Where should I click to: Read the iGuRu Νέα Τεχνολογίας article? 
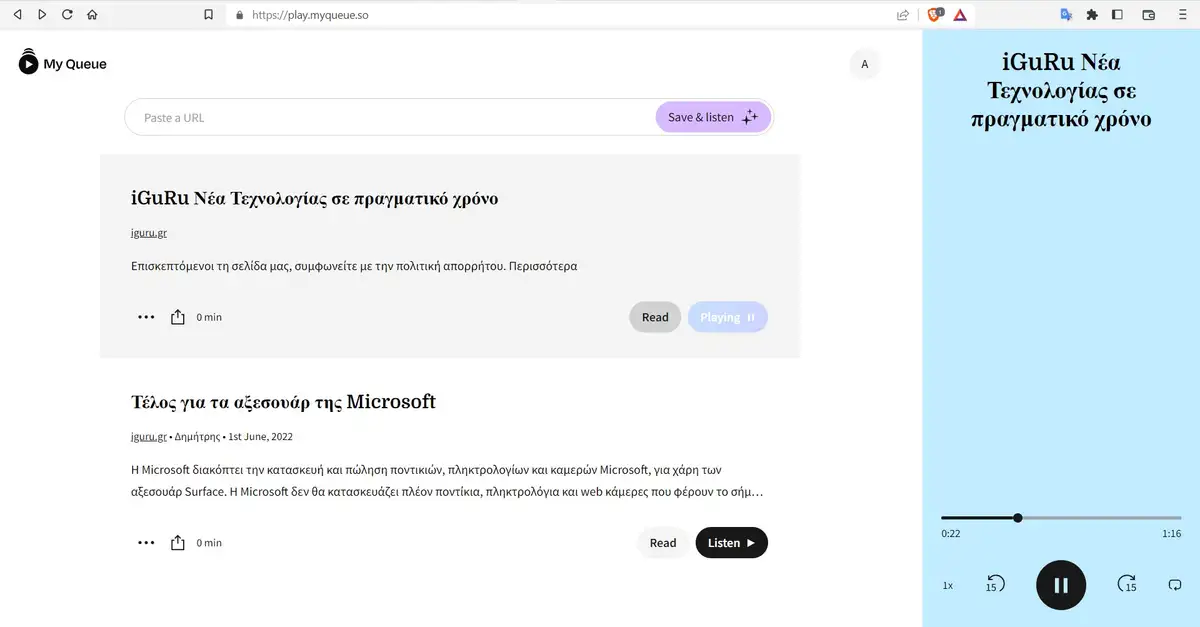point(655,317)
